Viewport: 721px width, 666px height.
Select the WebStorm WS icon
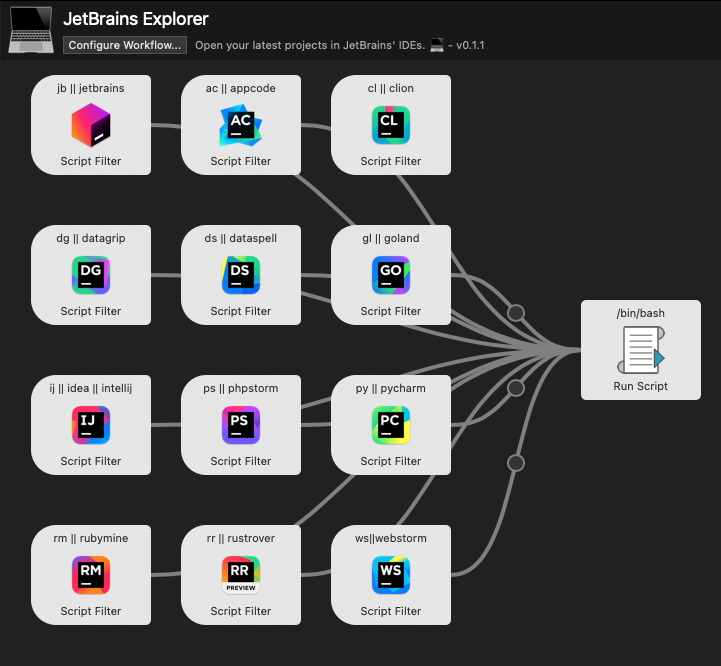(x=390, y=575)
